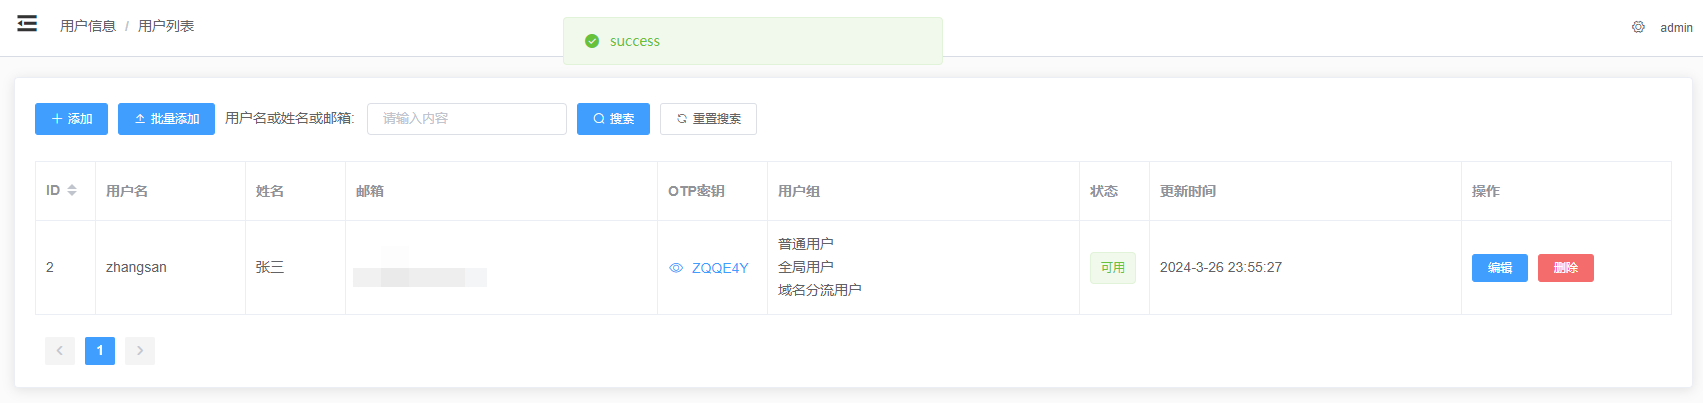Click the ZQQE4Y OTP key link
This screenshot has width=1703, height=403.
720,268
